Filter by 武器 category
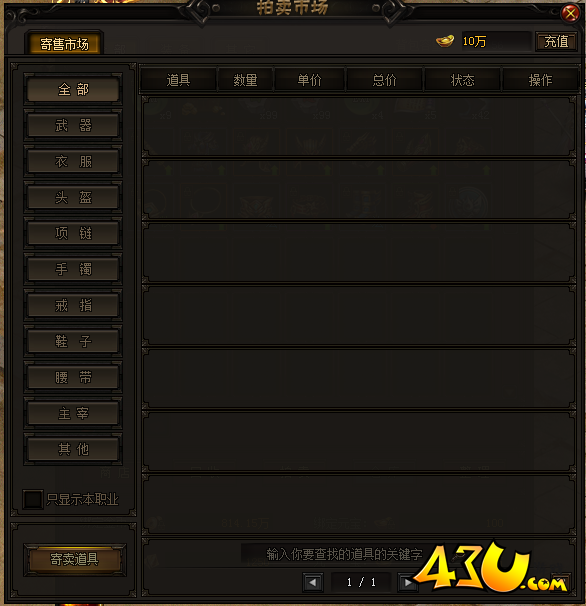 coord(73,126)
